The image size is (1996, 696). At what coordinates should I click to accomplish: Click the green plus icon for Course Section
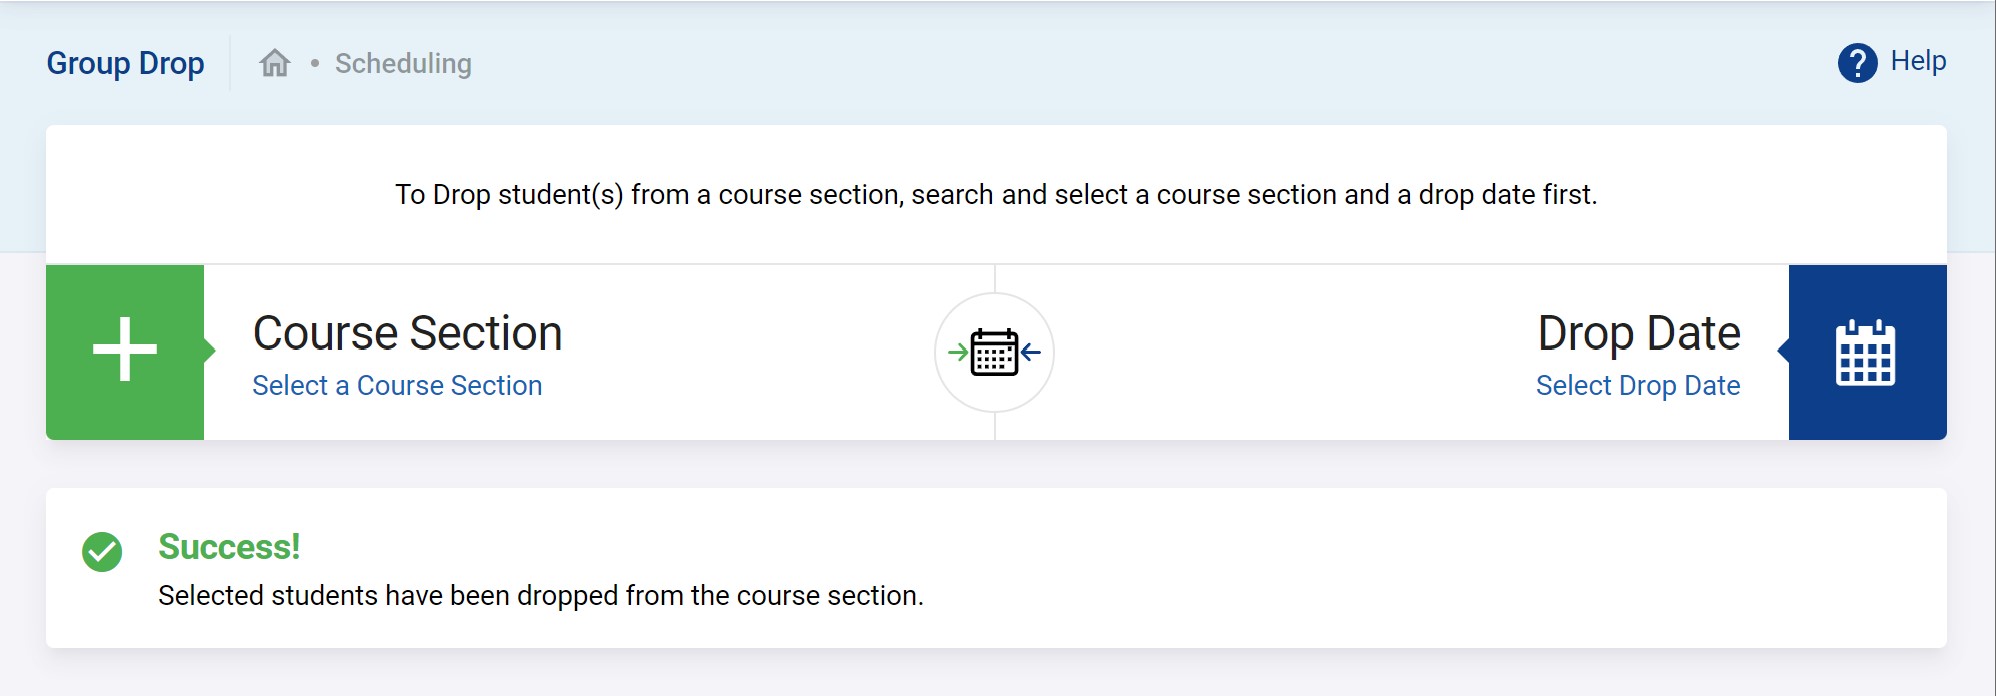coord(125,350)
